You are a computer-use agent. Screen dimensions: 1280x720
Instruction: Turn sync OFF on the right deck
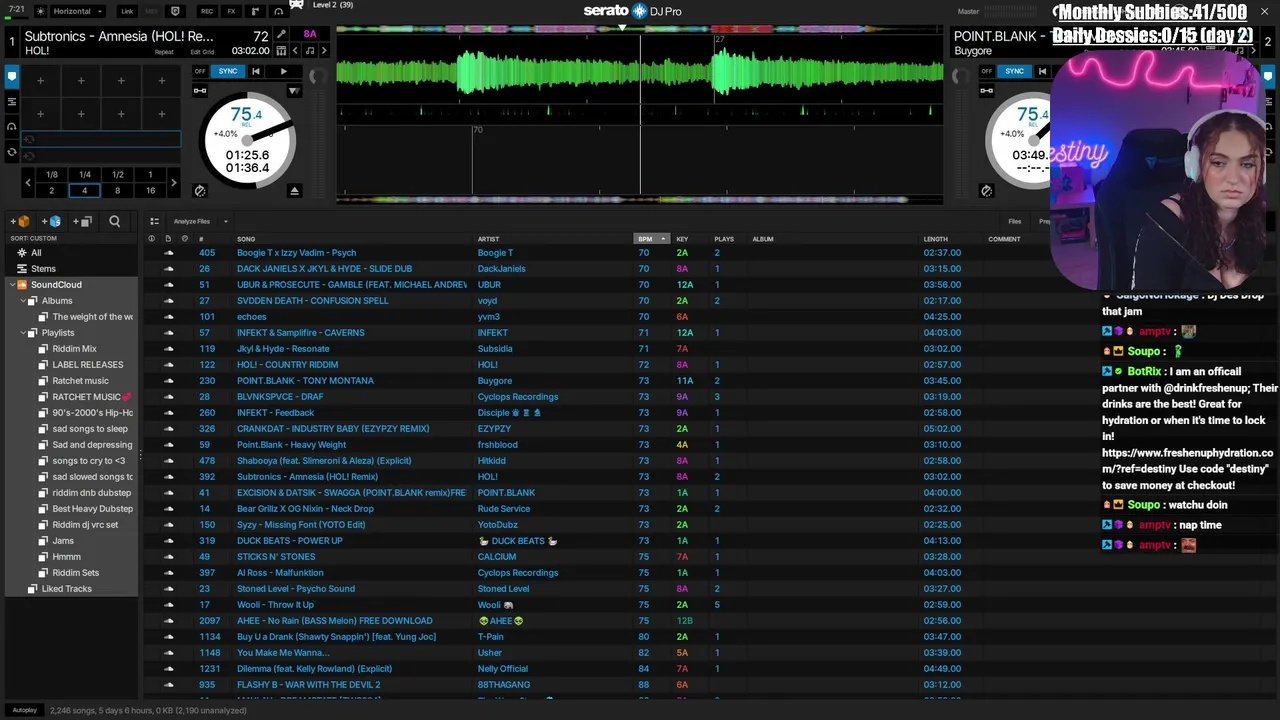tap(987, 71)
